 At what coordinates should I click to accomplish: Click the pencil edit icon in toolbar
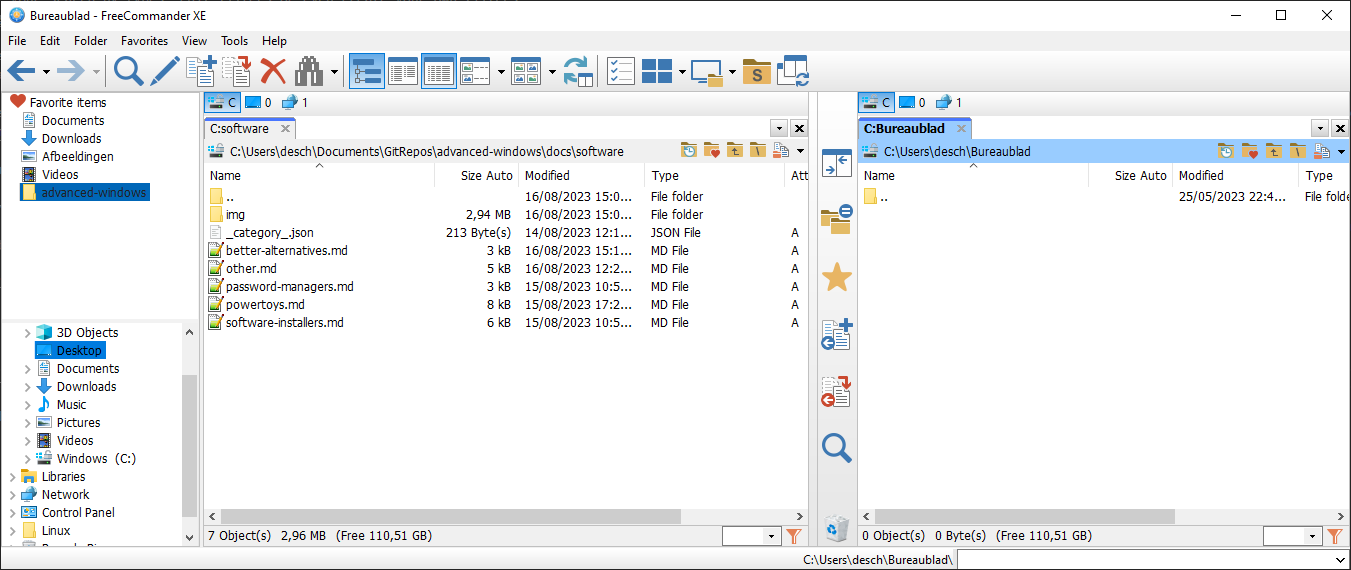click(x=165, y=71)
